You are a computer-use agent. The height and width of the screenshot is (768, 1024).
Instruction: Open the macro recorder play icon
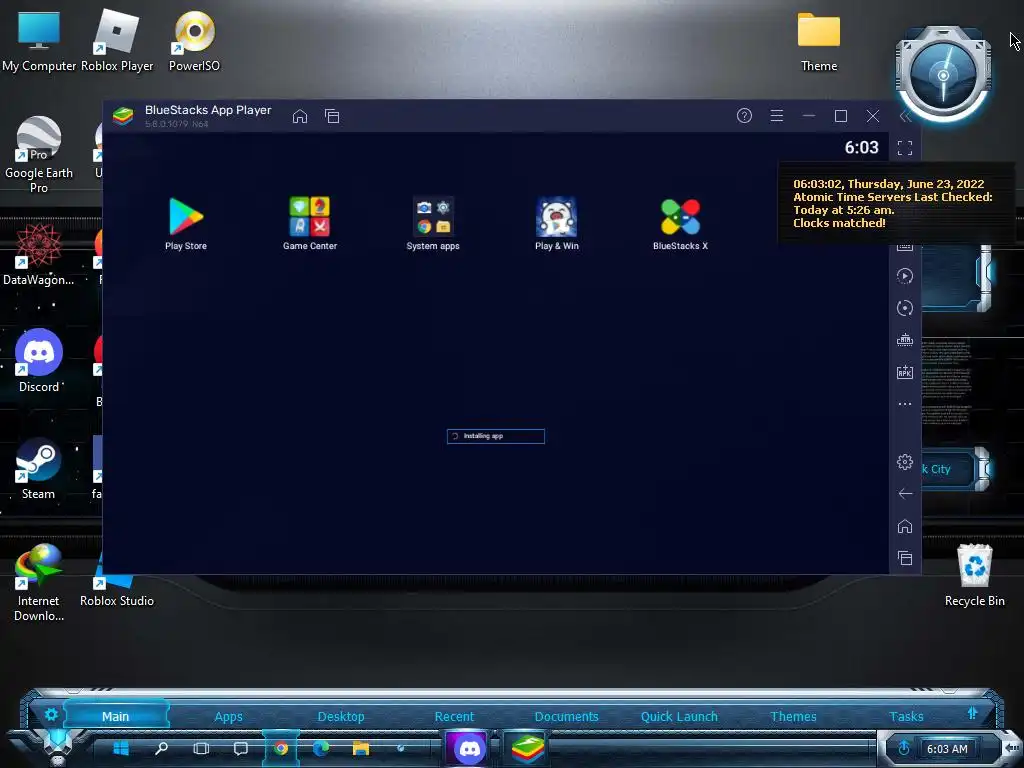coord(904,276)
